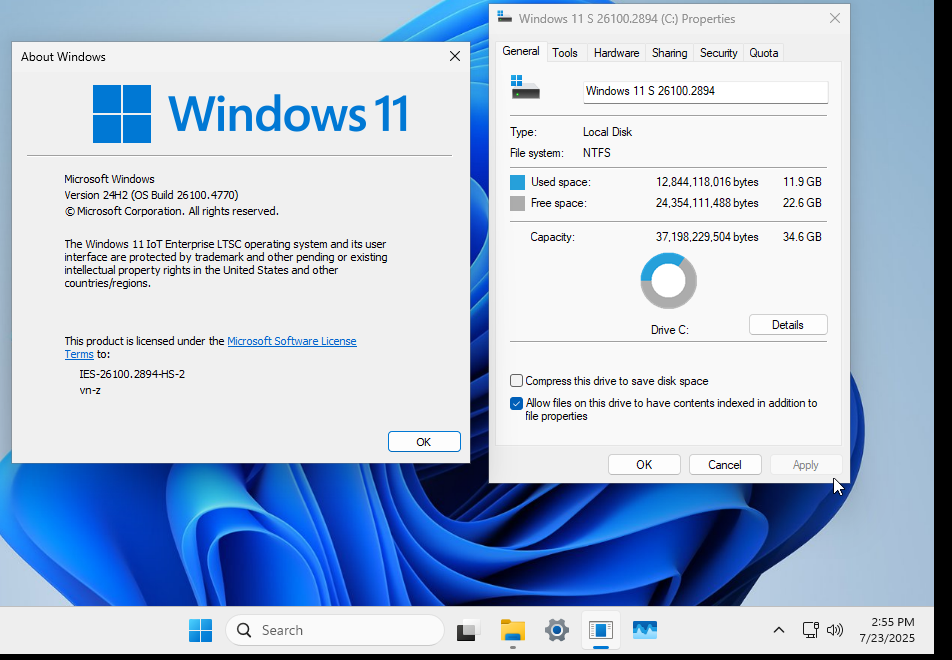Cancel the drive Properties dialog
This screenshot has width=952, height=660.
pos(725,465)
